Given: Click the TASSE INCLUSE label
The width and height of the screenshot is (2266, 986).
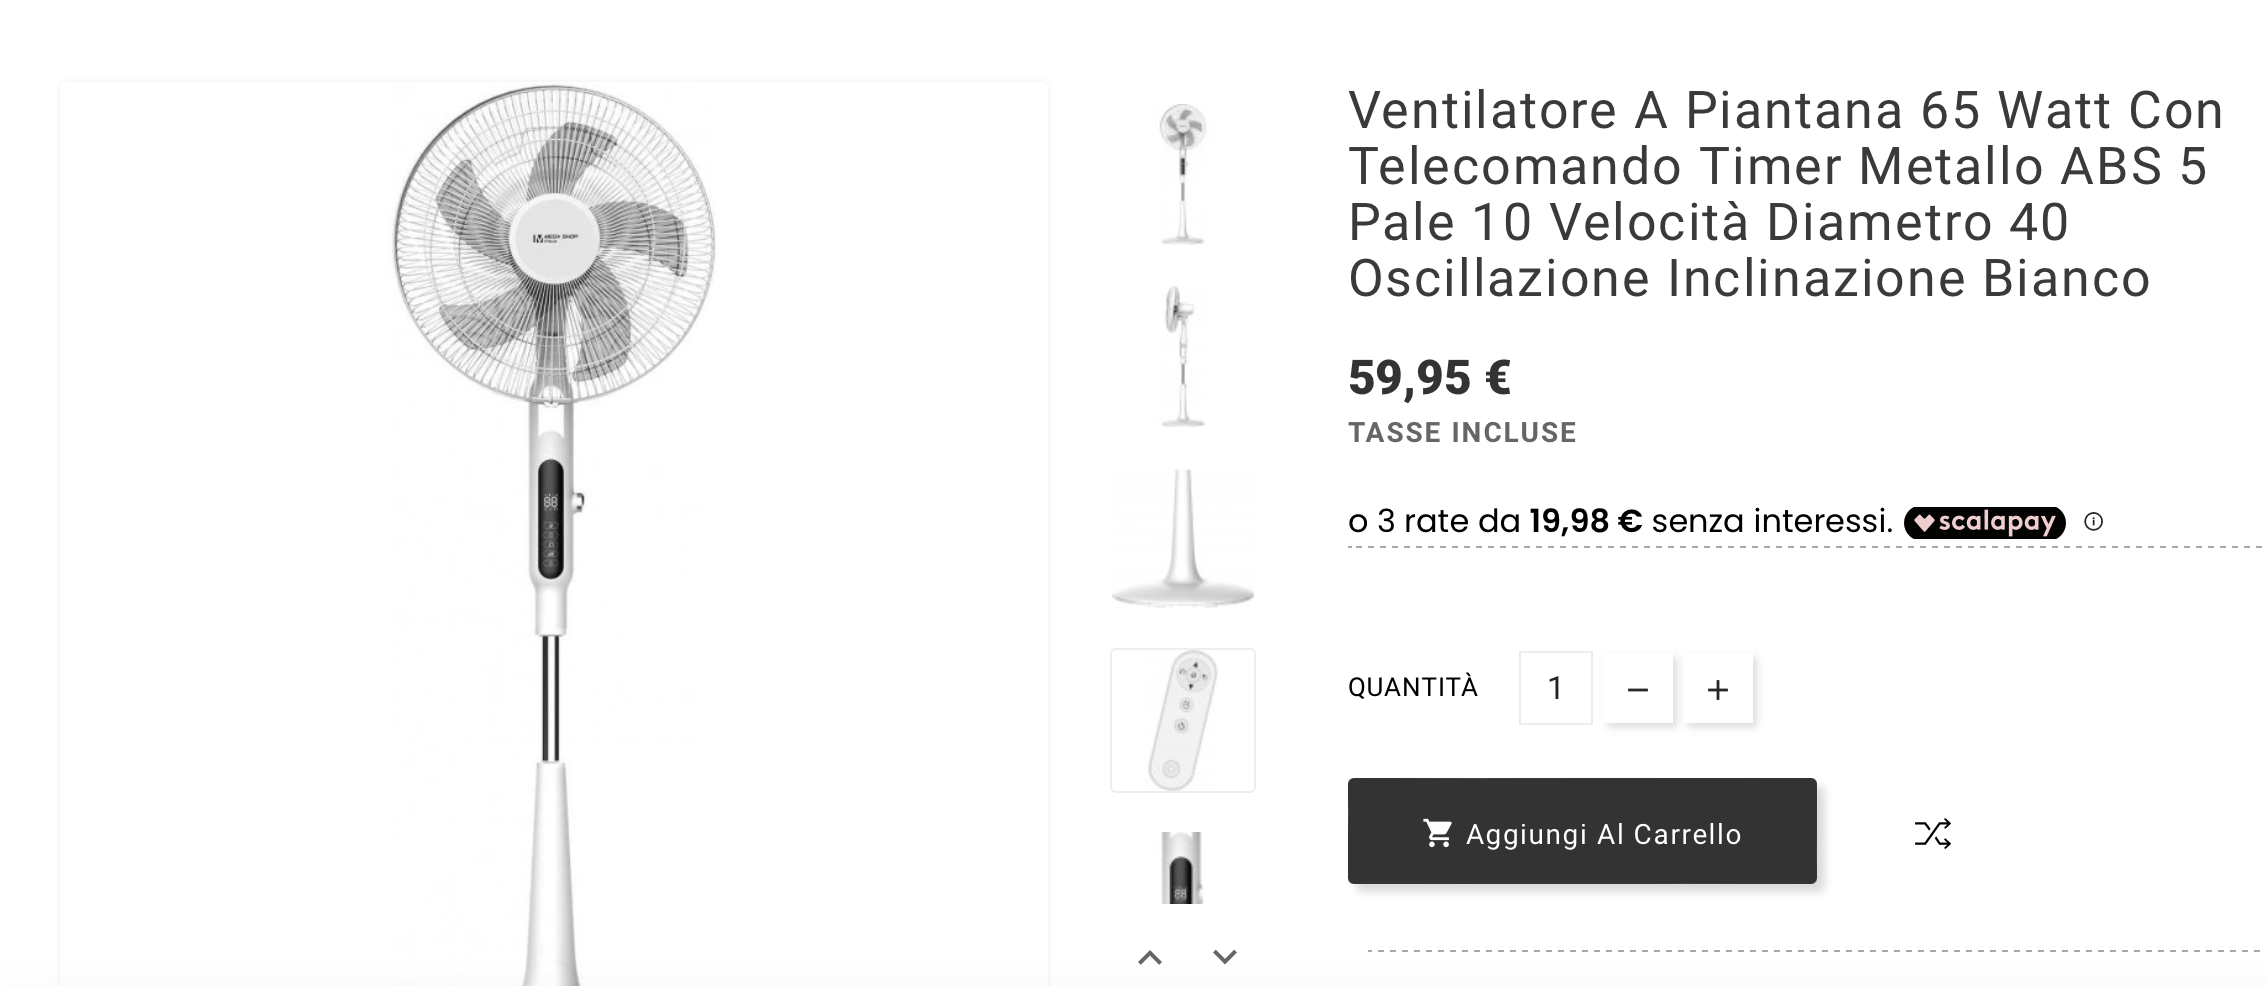Looking at the screenshot, I should [1462, 433].
